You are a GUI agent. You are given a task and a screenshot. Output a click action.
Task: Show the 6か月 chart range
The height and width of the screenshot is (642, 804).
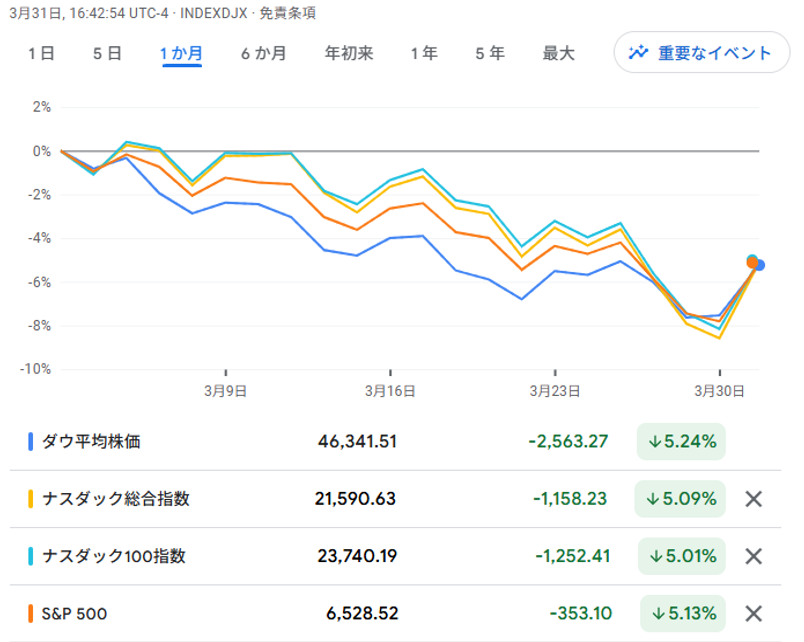[264, 54]
